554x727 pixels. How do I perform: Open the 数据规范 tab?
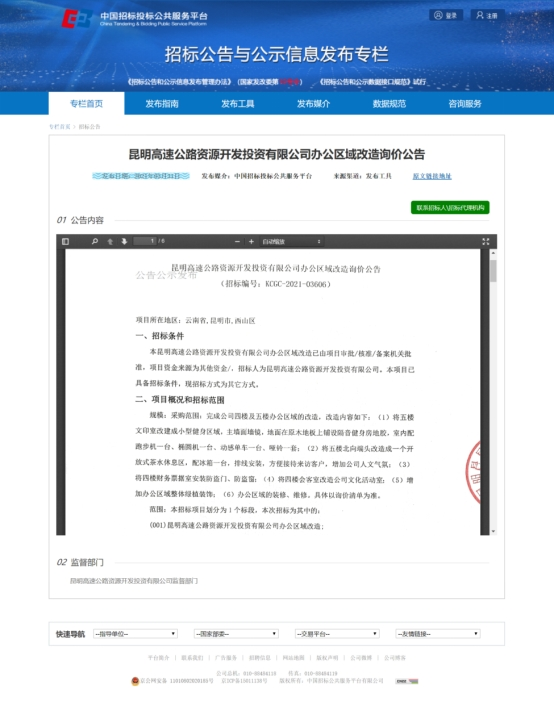tap(389, 104)
